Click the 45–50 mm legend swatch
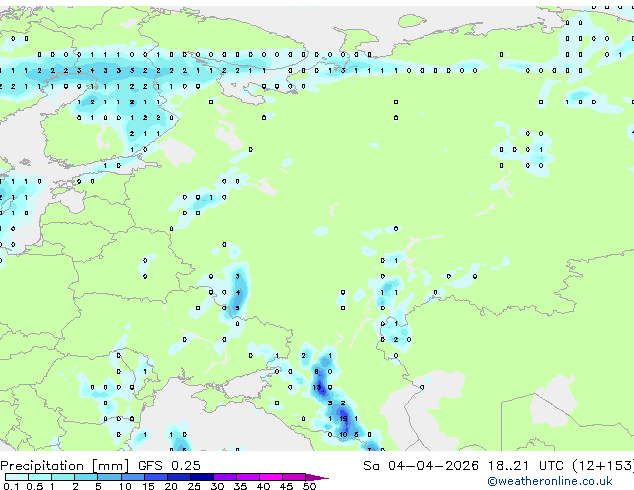This screenshot has width=634, height=490. [294, 477]
